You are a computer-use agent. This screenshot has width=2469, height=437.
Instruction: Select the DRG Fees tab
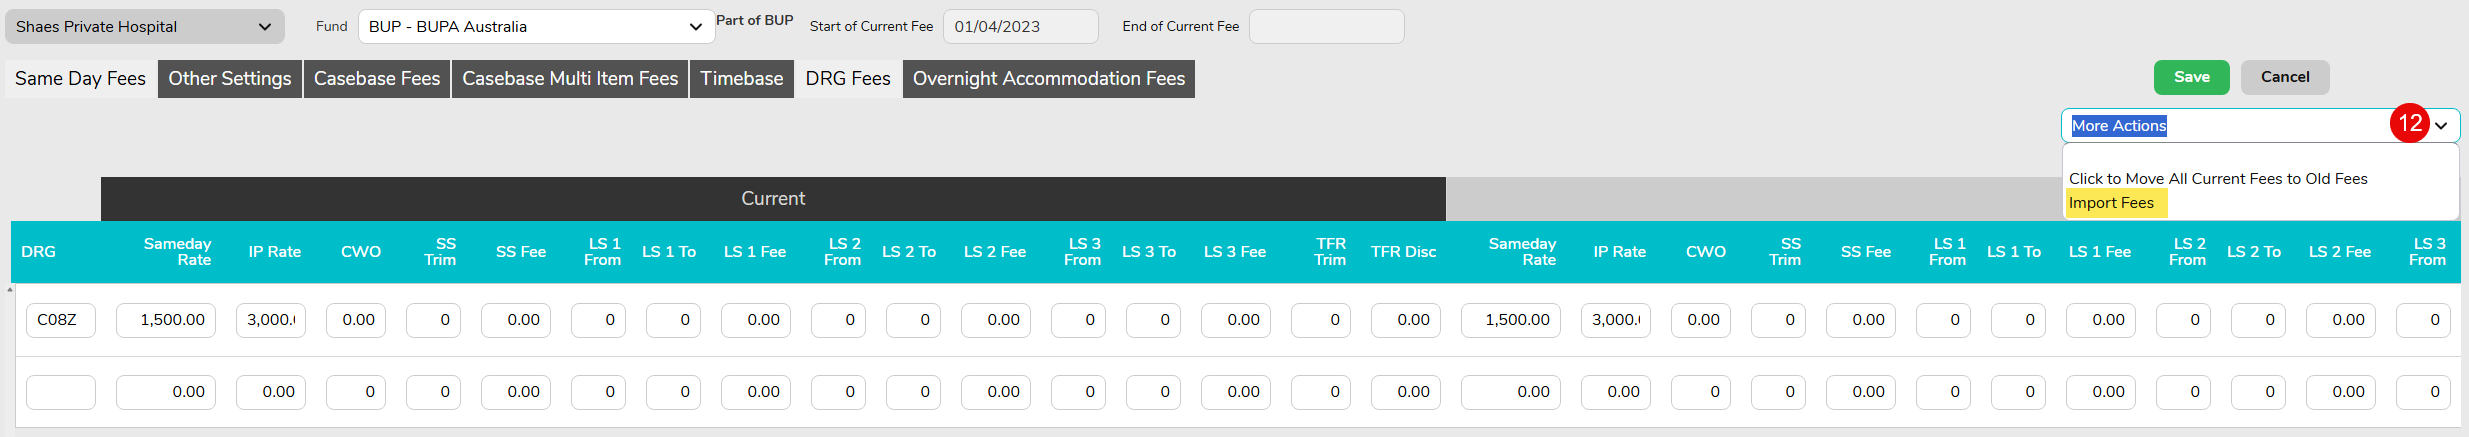click(848, 79)
